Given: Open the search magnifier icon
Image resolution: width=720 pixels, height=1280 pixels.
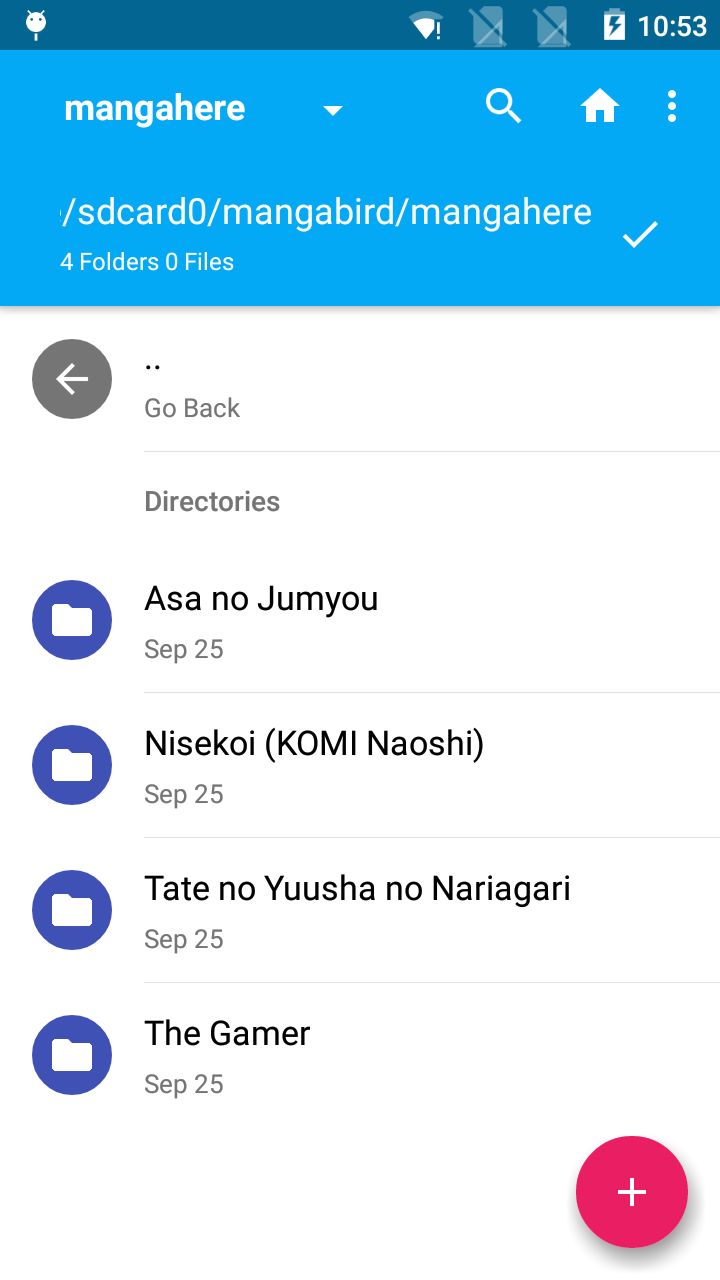Looking at the screenshot, I should (x=504, y=106).
